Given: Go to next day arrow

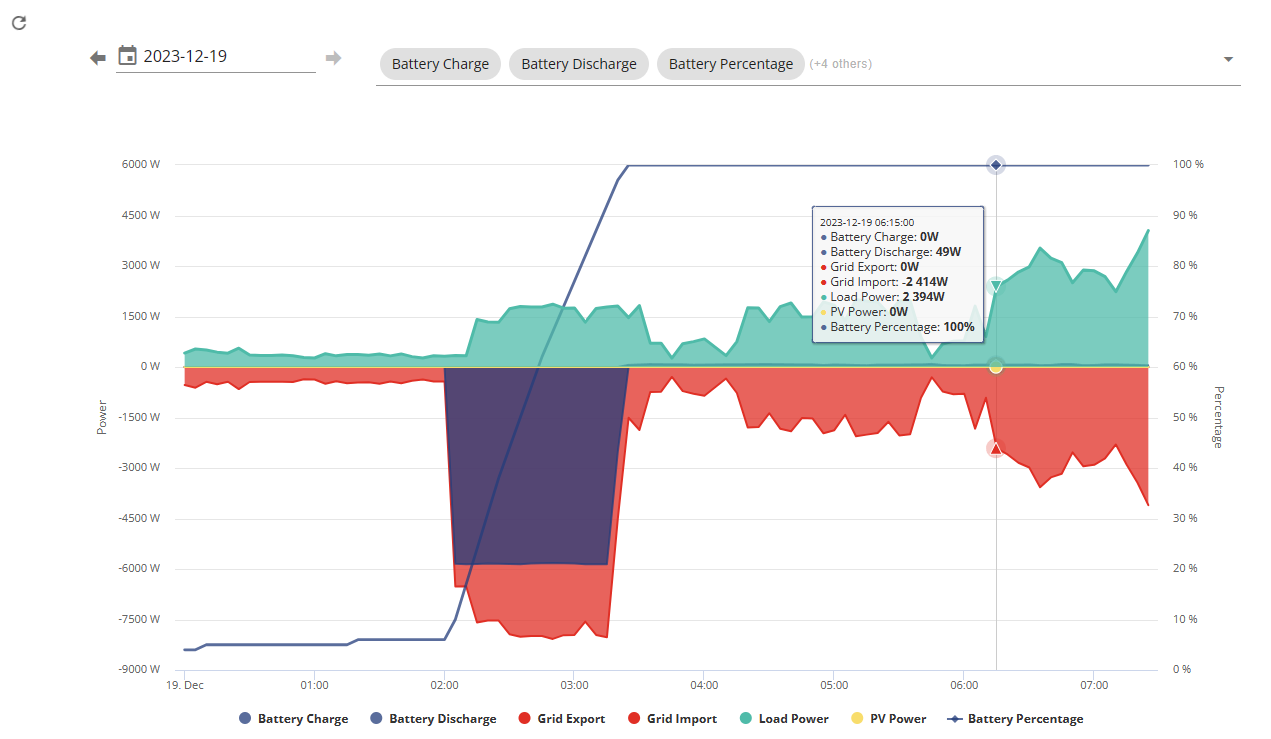Looking at the screenshot, I should [334, 58].
